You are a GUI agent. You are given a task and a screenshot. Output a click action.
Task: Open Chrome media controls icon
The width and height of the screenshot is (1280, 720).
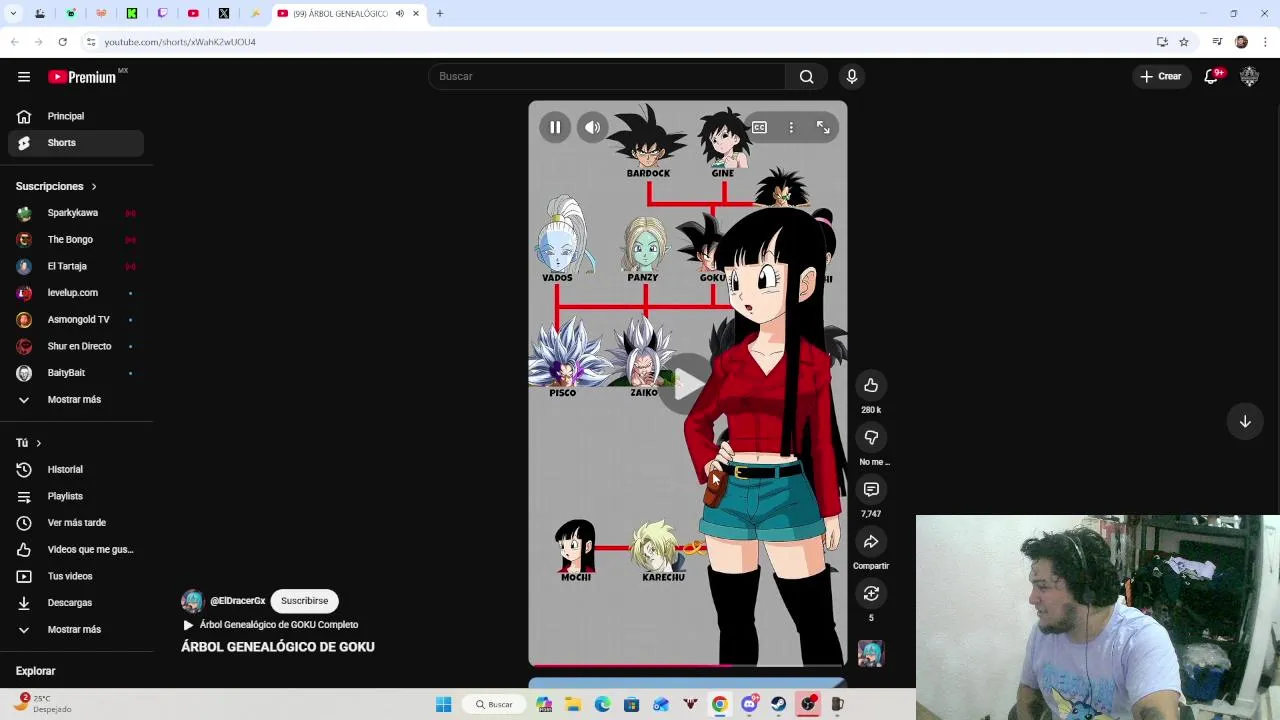tap(1217, 42)
